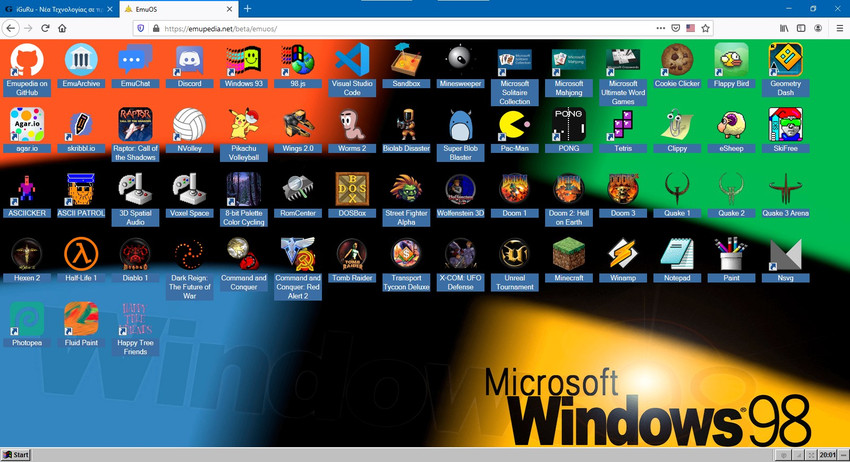Open Notepad

coord(677,254)
